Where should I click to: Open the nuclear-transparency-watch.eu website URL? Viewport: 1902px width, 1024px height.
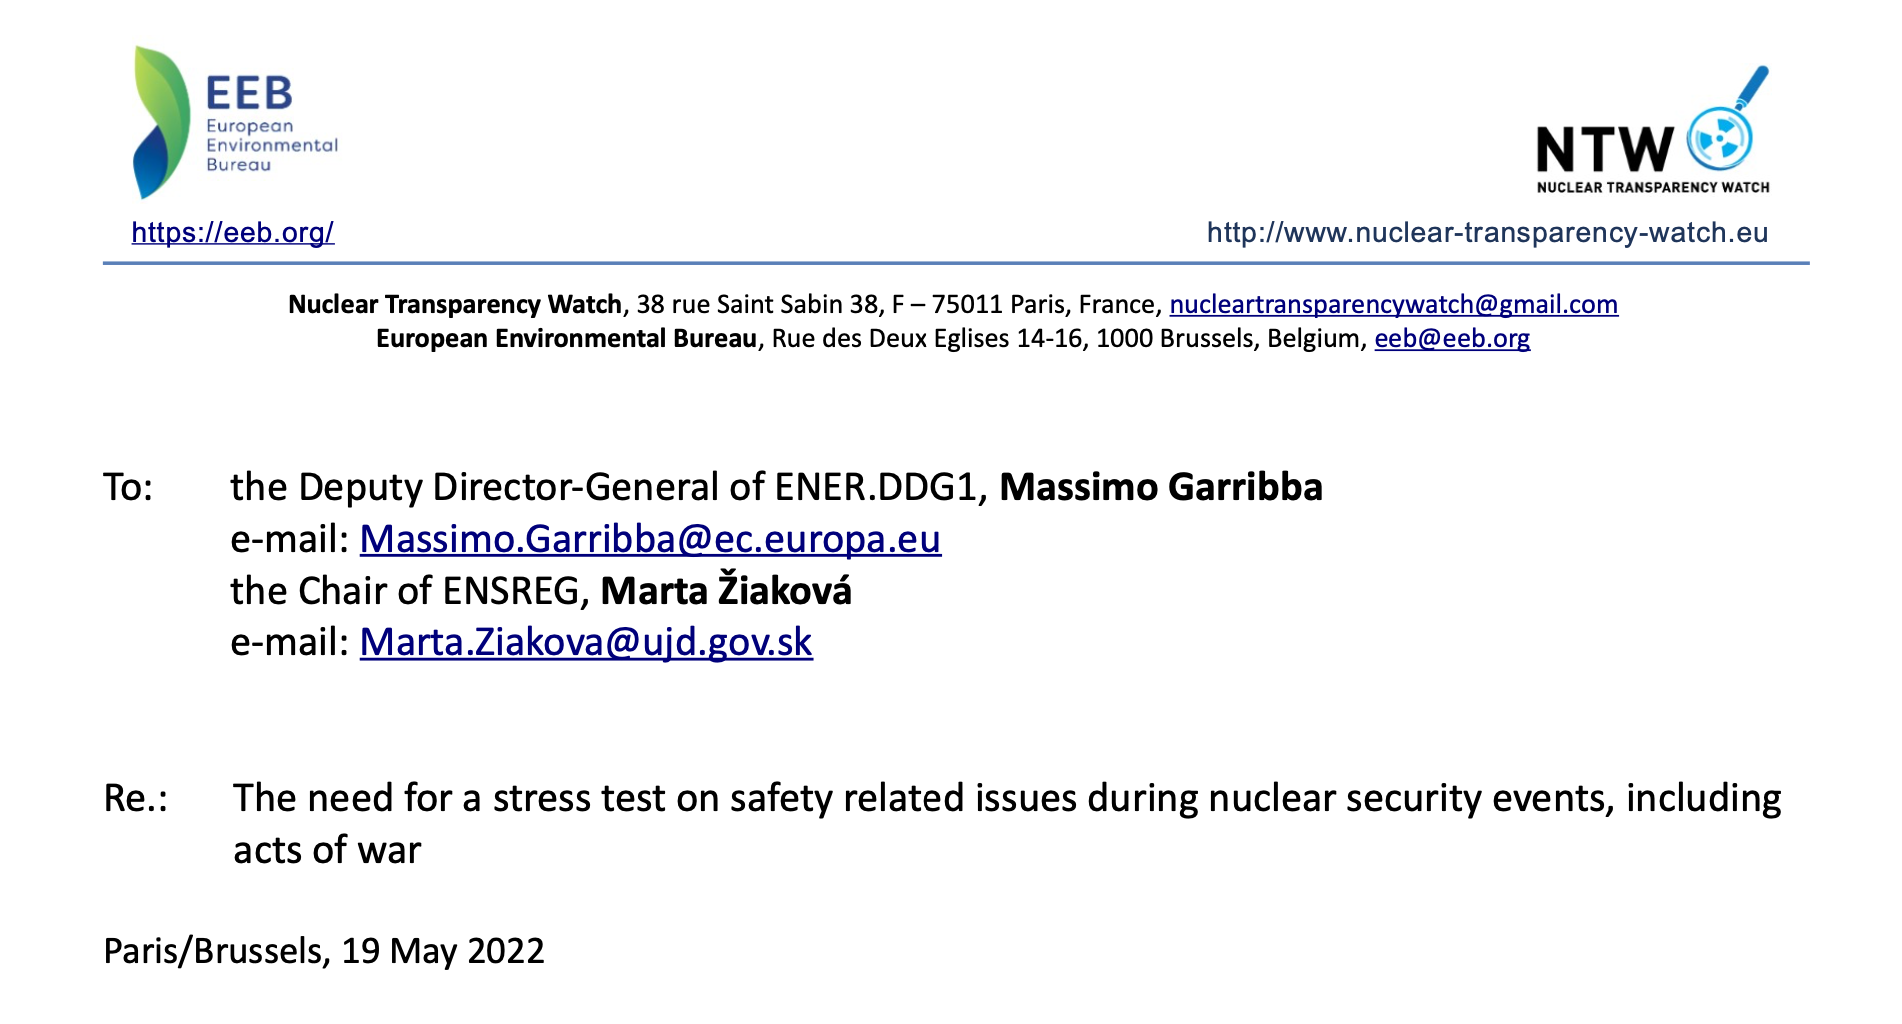click(x=1487, y=232)
